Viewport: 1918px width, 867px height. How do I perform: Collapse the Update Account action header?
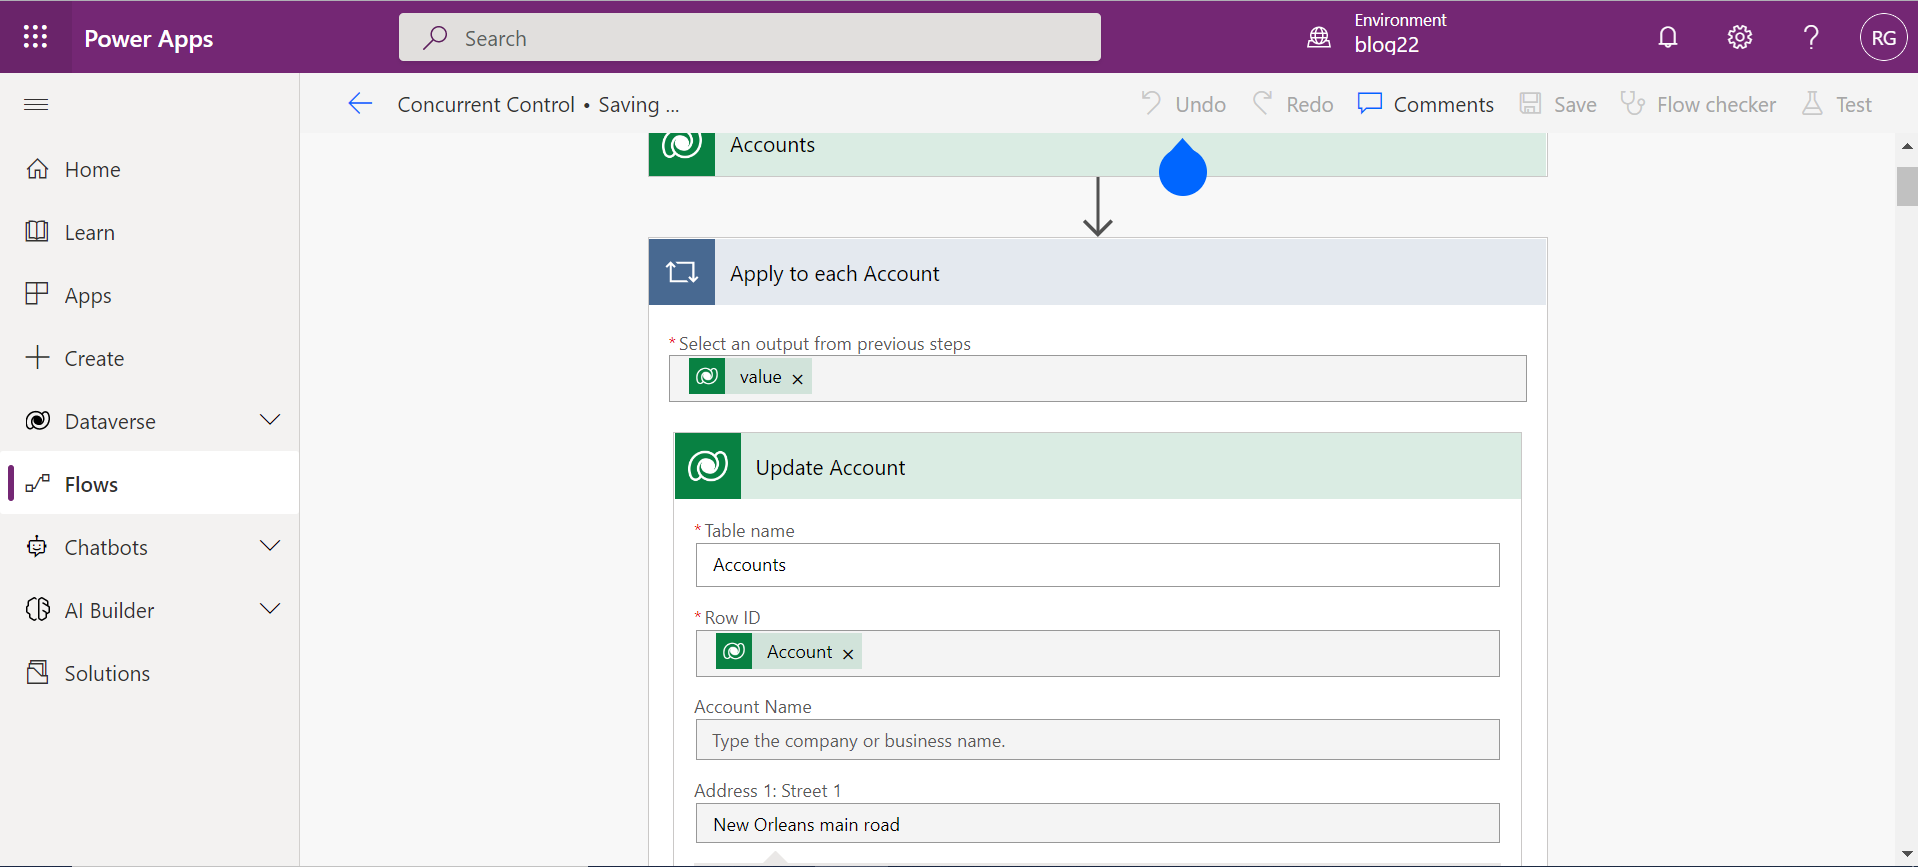[x=1097, y=466]
